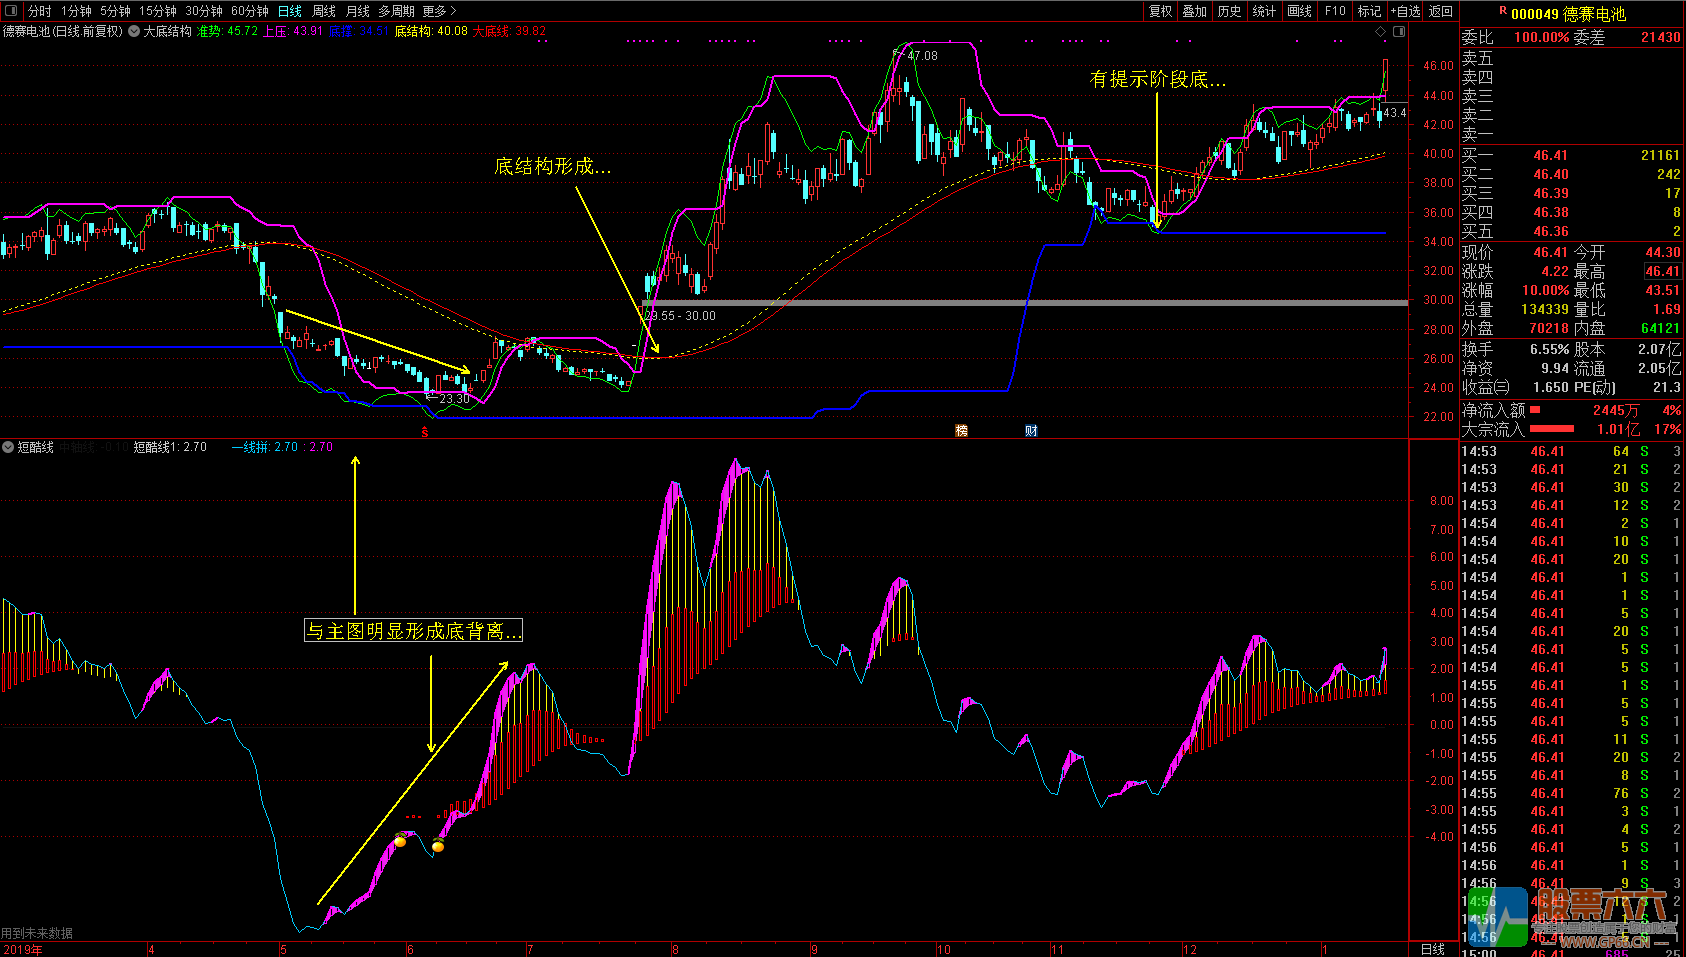Toggle the left panel icon in top-left corner
Viewport: 1686px width, 957px height.
(12, 11)
